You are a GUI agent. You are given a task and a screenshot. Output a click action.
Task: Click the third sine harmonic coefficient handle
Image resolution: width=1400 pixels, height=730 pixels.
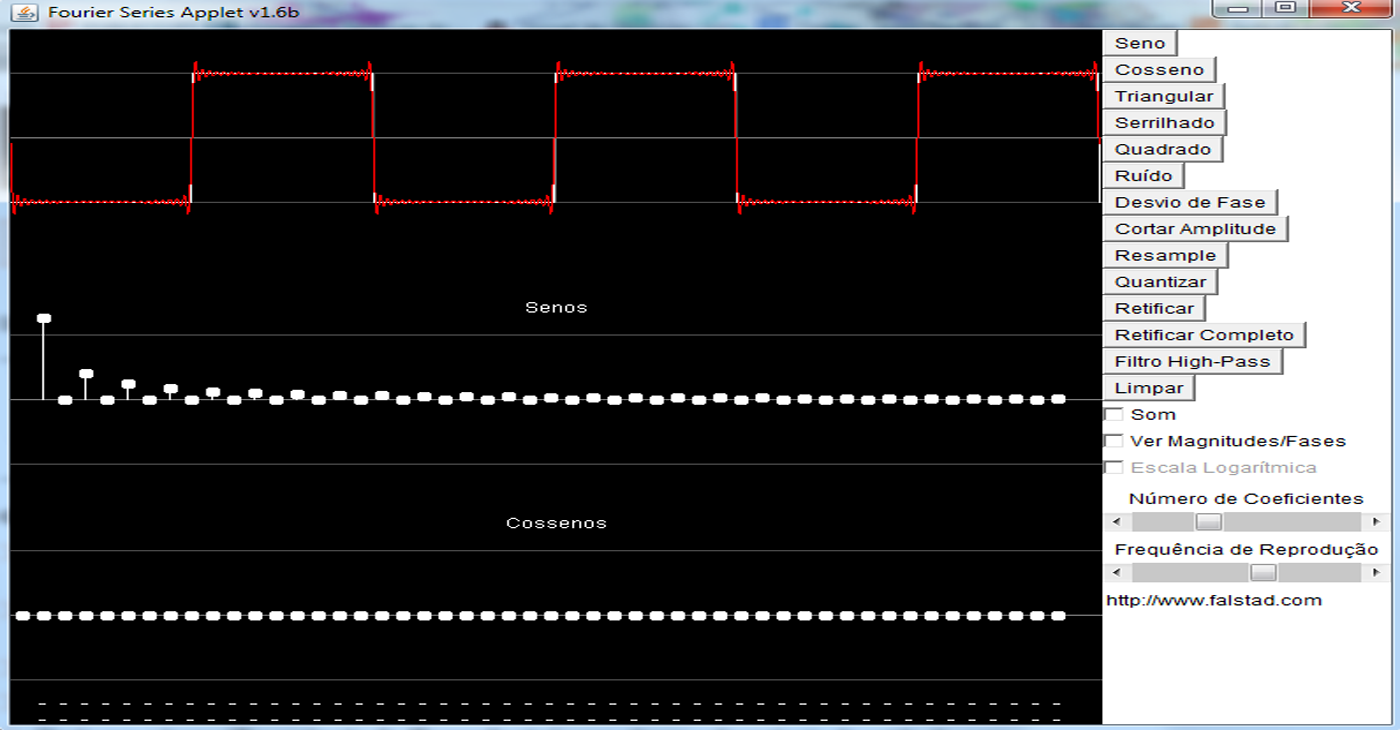tap(86, 373)
